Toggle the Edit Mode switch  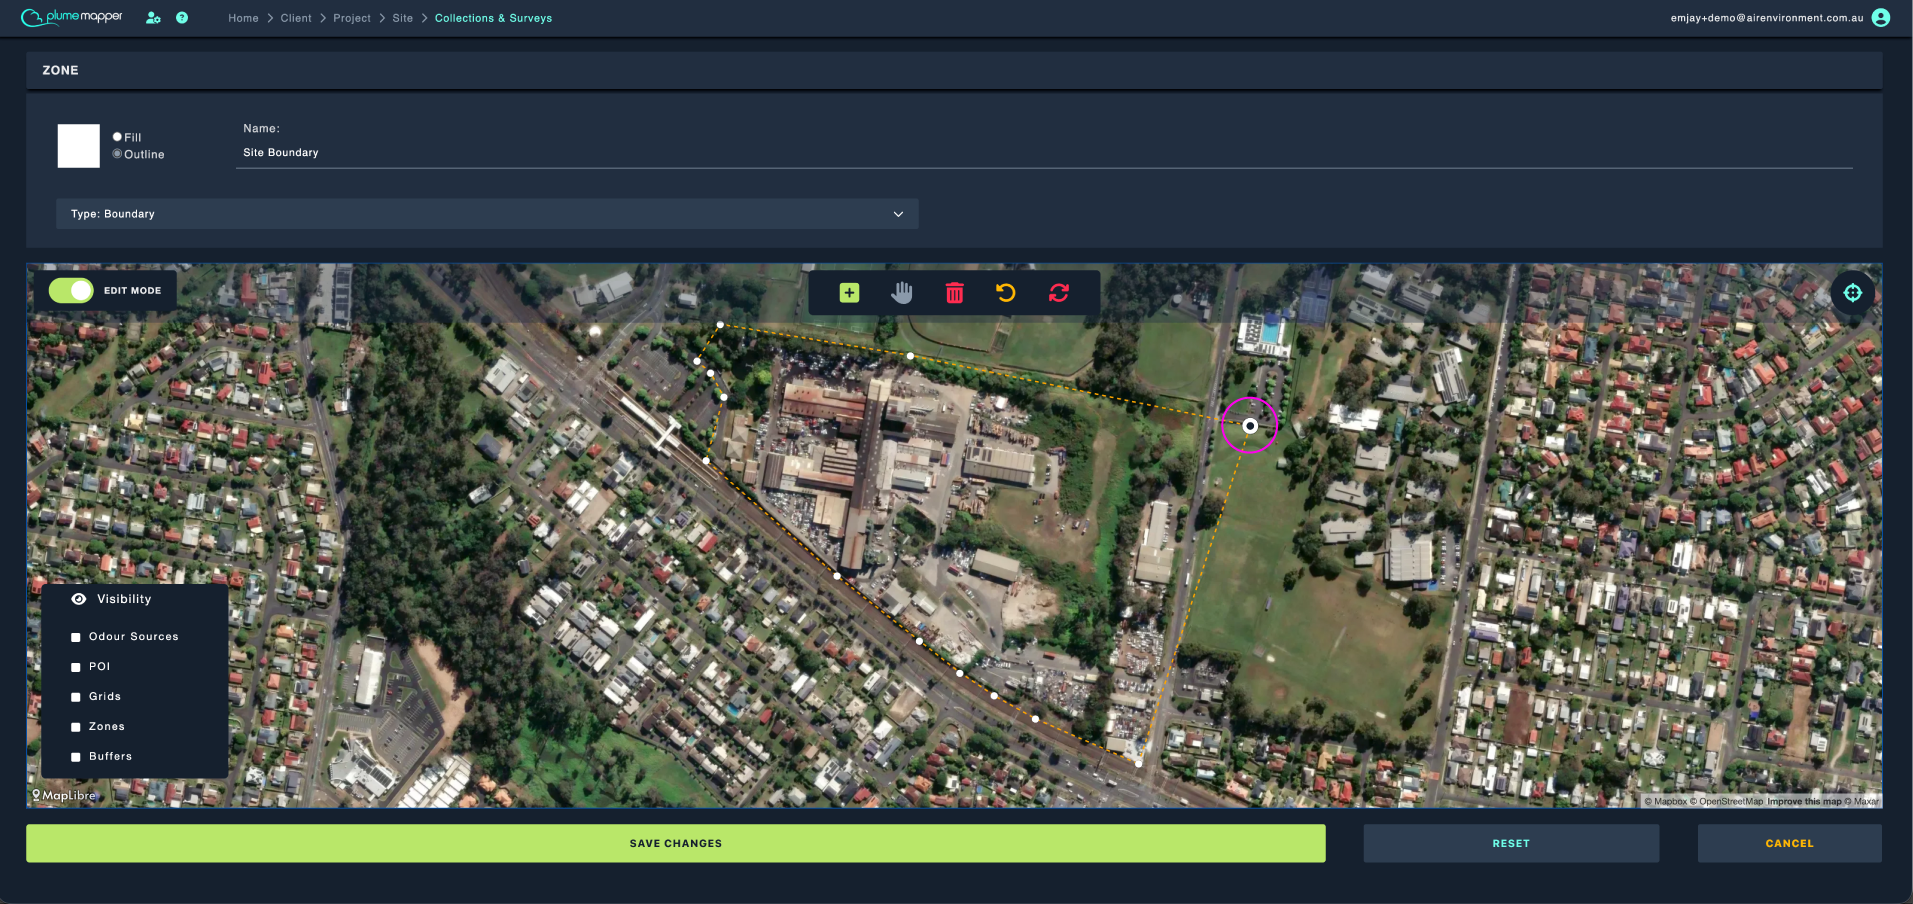[x=71, y=290]
